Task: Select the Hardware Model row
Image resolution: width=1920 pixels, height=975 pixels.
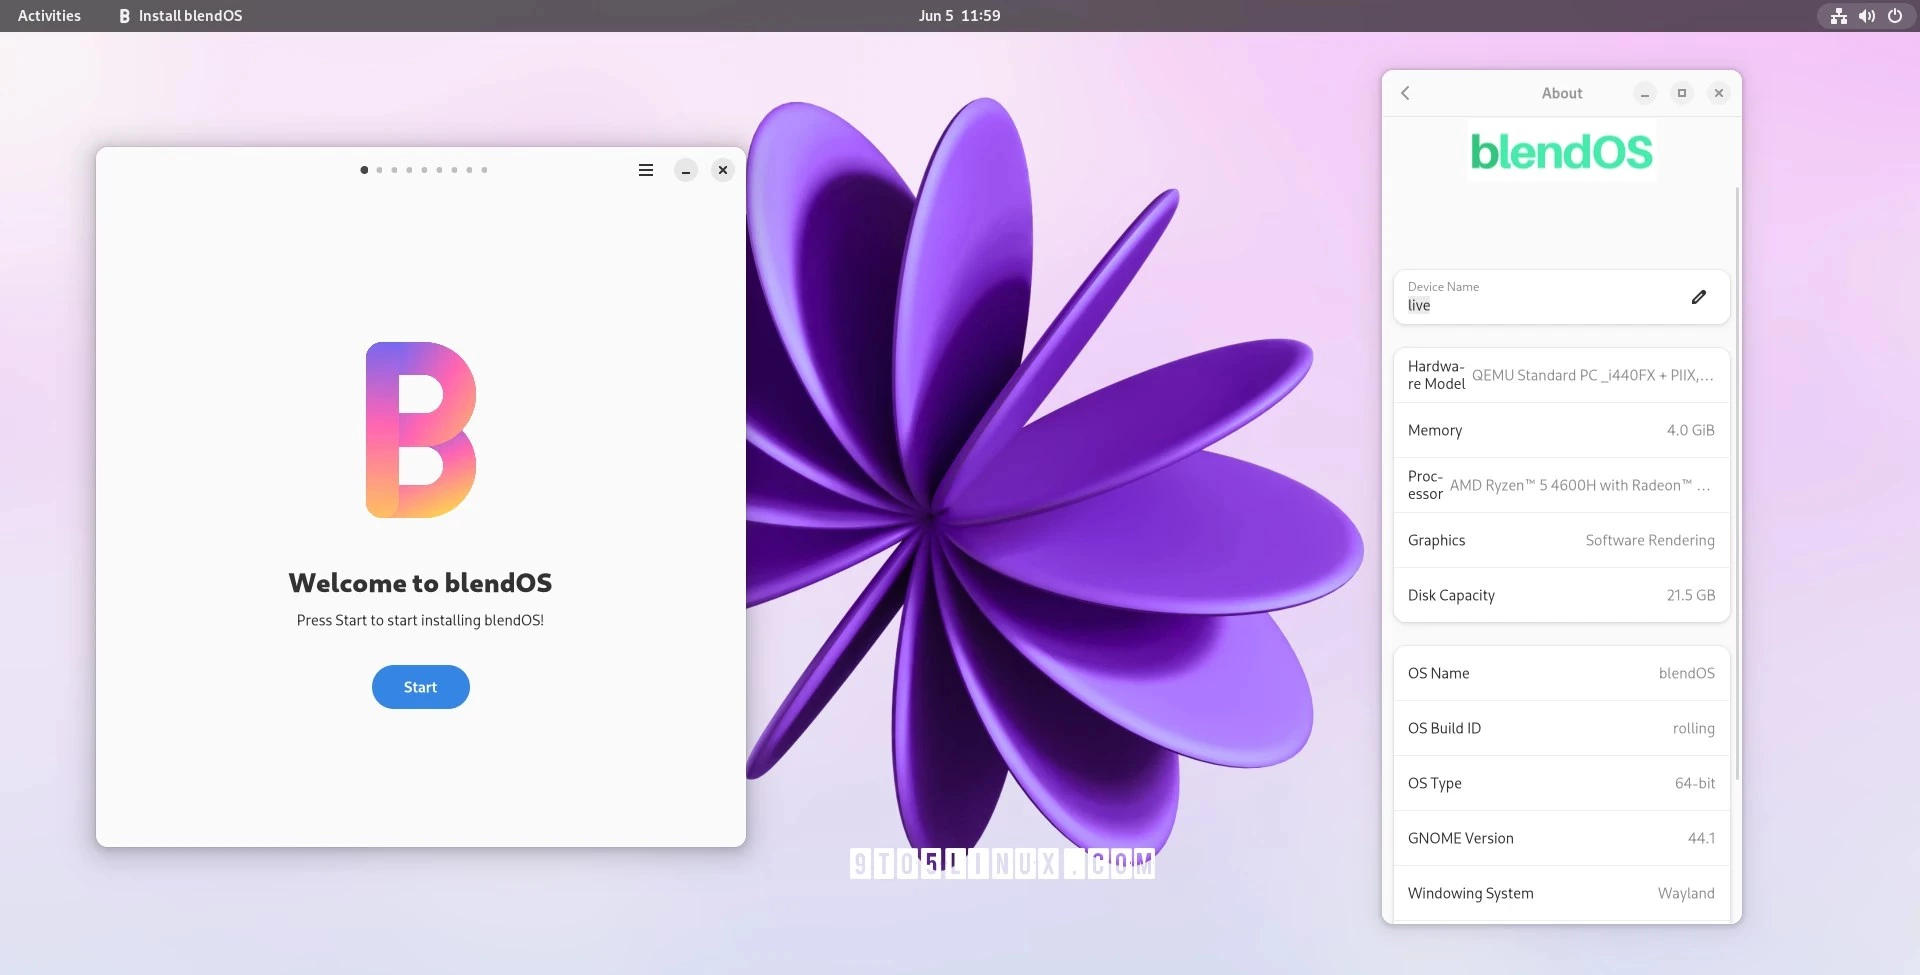Action: pos(1561,375)
